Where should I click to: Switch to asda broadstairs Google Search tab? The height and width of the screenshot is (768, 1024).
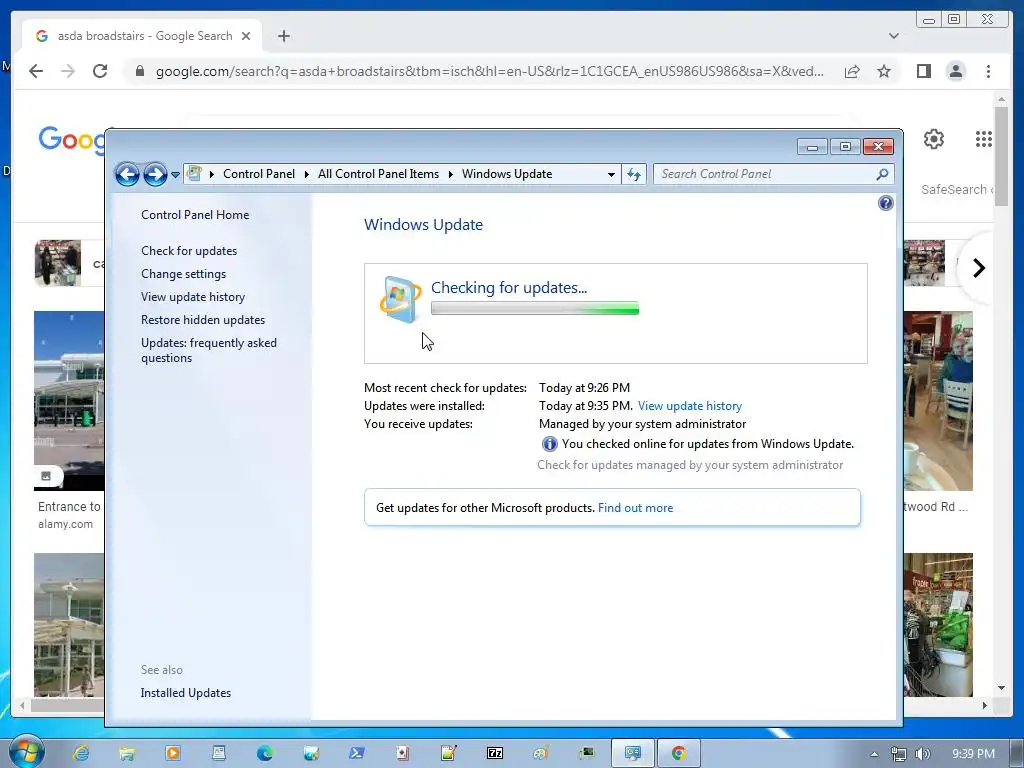(x=144, y=36)
